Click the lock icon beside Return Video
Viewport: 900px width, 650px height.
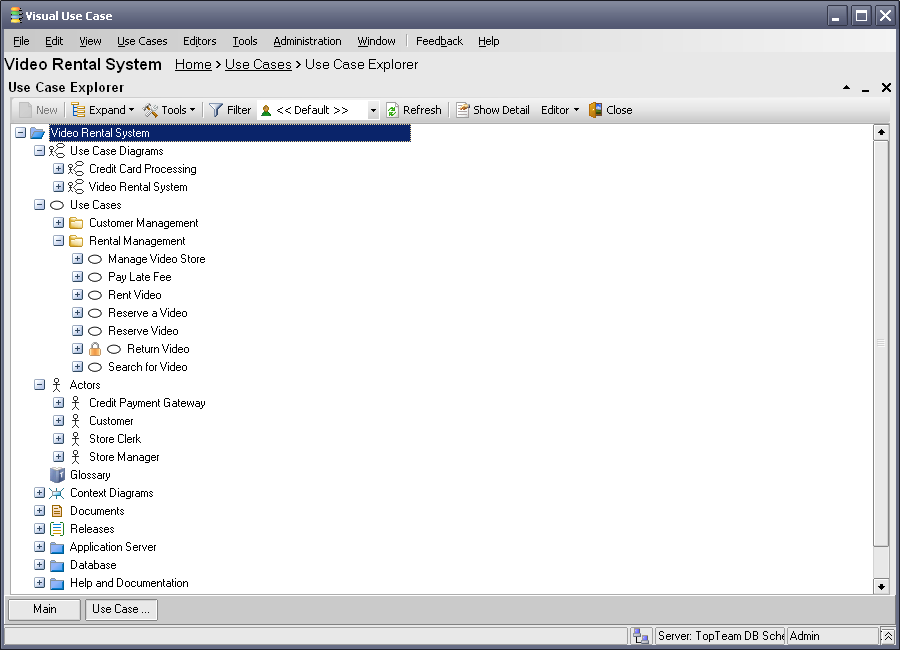click(x=95, y=349)
